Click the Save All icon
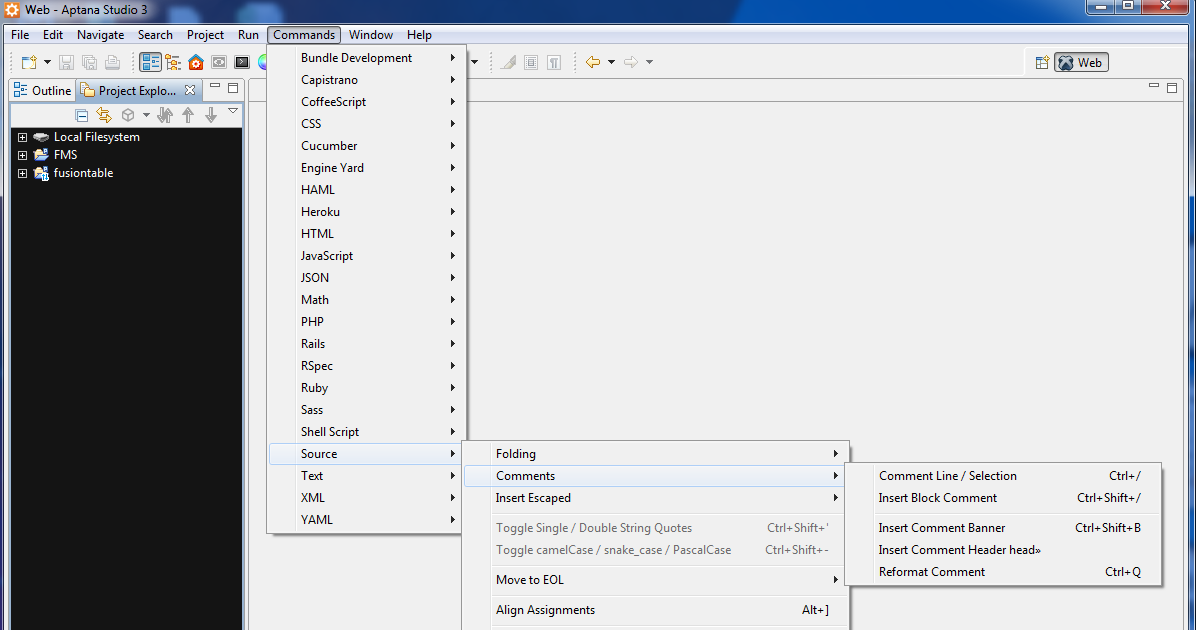 click(x=89, y=63)
